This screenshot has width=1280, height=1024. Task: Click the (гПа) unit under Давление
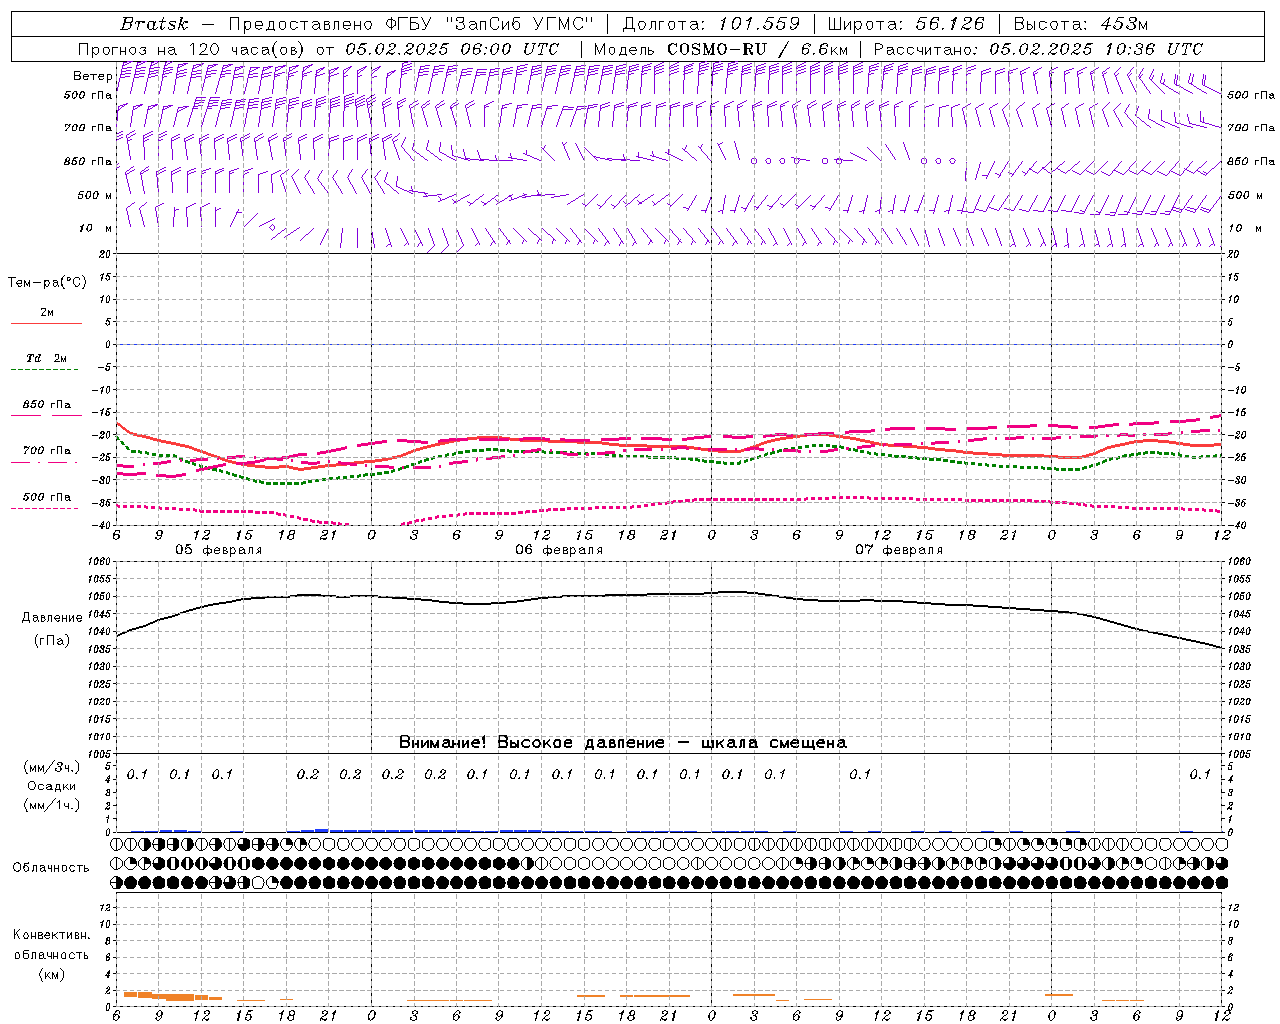click(52, 640)
